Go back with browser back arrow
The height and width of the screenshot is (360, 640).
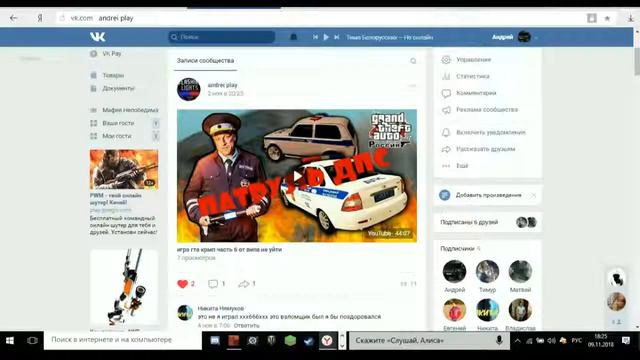click(x=13, y=18)
